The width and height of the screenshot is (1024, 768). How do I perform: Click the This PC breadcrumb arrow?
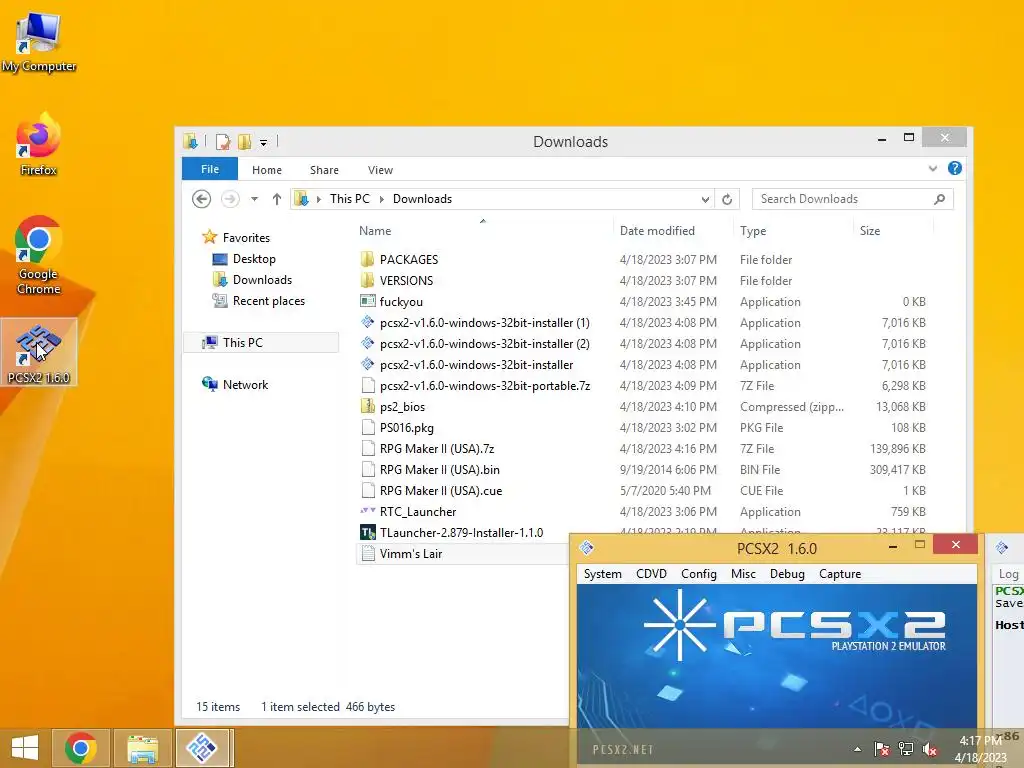point(382,199)
